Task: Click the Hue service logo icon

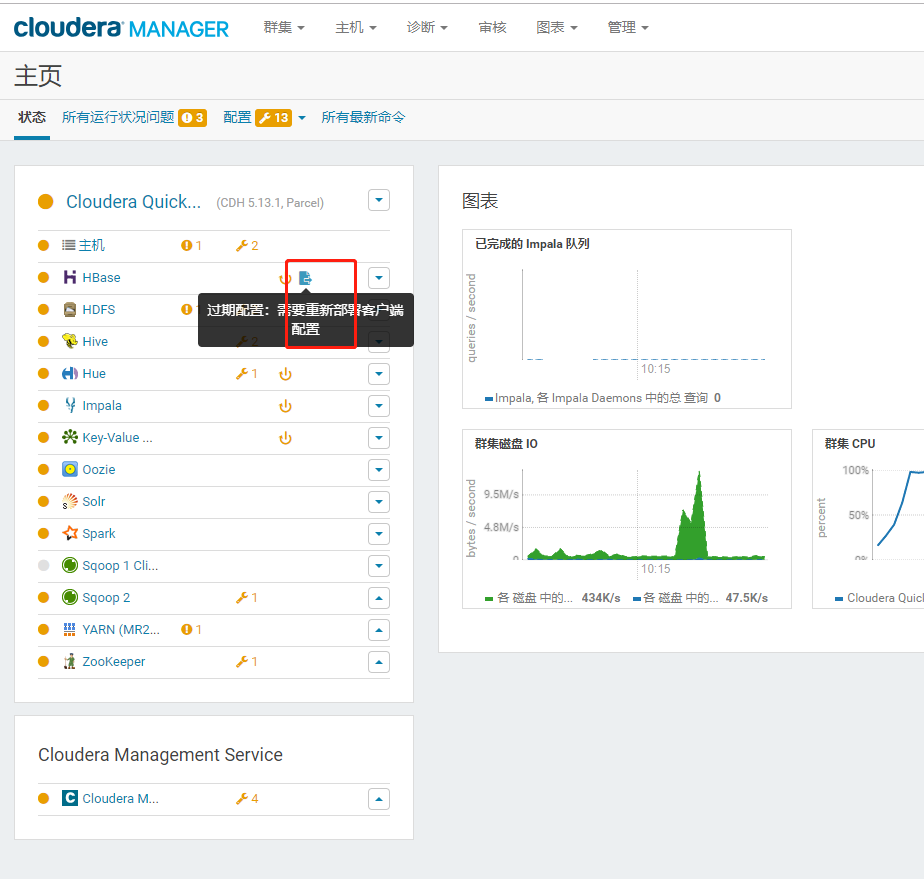Action: click(x=70, y=374)
